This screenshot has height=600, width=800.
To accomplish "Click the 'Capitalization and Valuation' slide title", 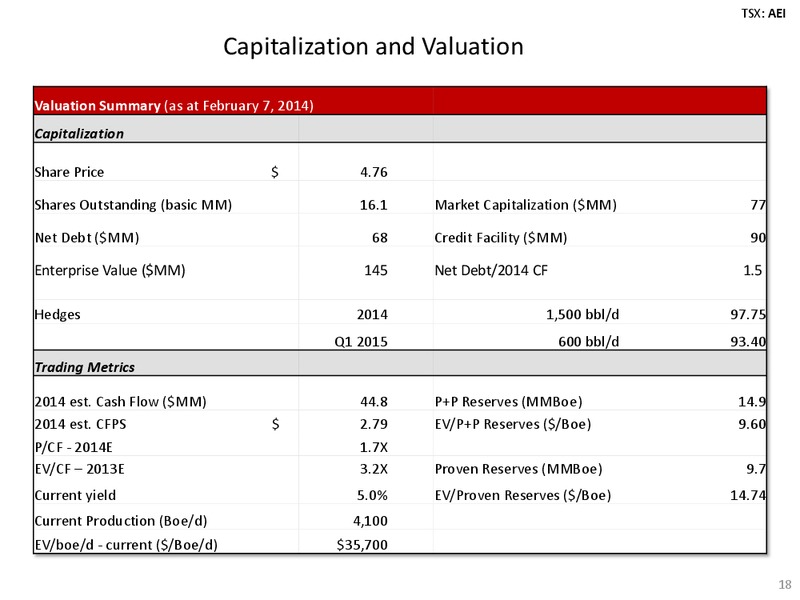I will click(x=373, y=47).
